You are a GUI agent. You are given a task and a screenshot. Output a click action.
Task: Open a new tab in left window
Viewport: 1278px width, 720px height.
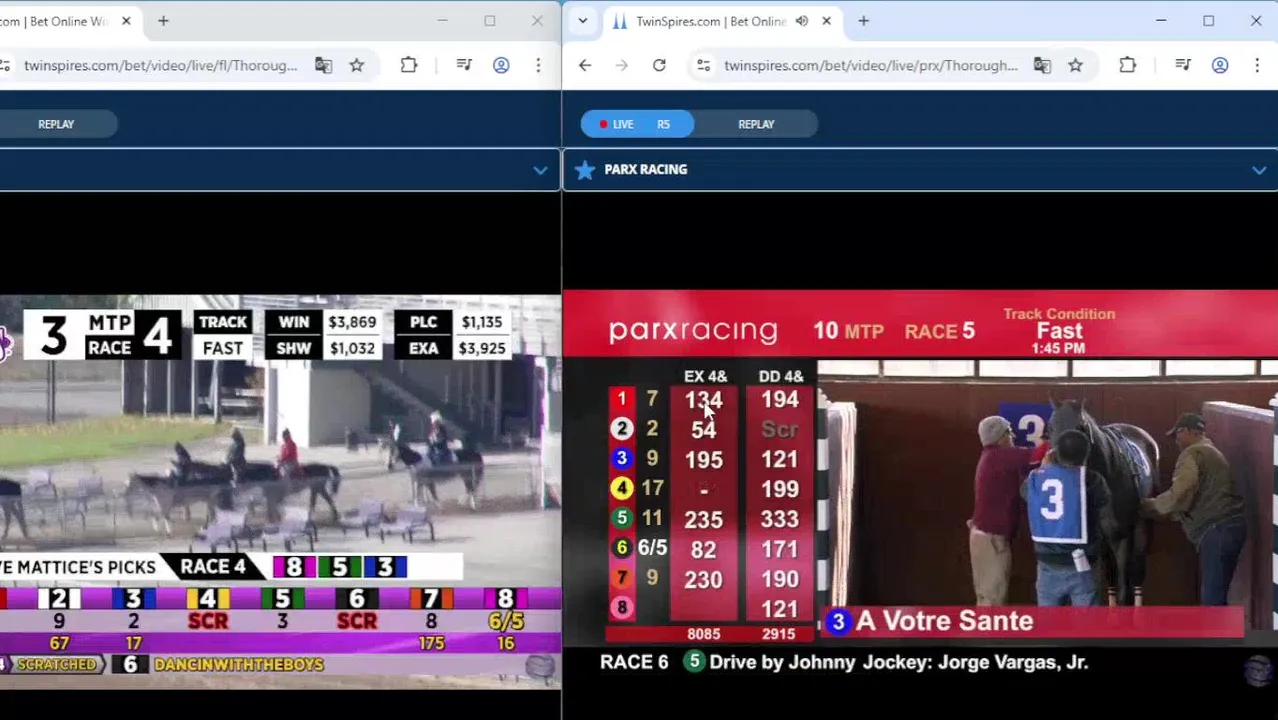pos(163,21)
